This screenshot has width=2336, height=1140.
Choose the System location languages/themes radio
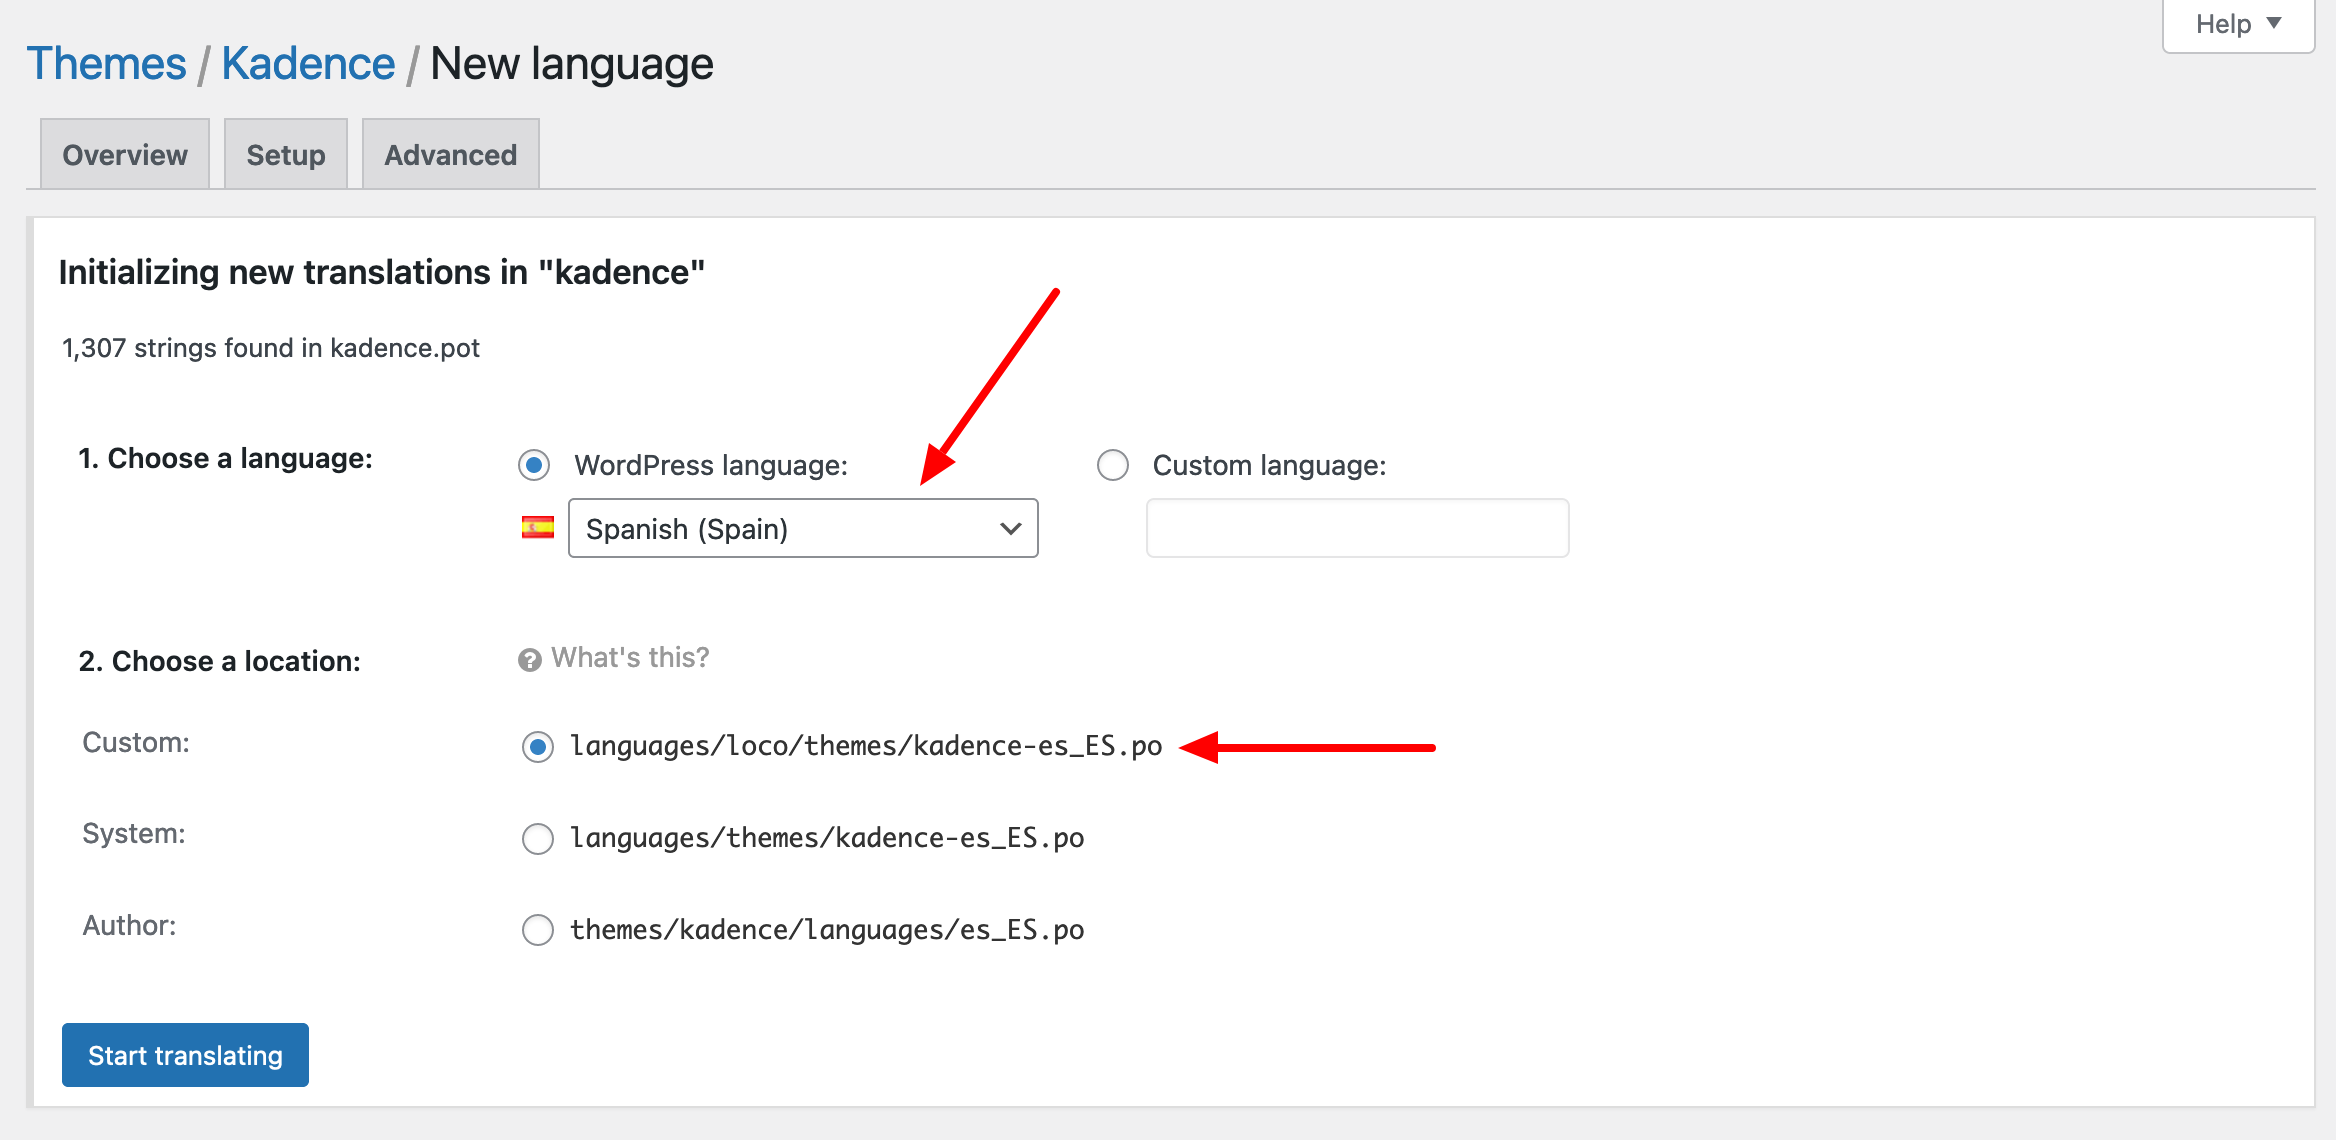(x=538, y=839)
